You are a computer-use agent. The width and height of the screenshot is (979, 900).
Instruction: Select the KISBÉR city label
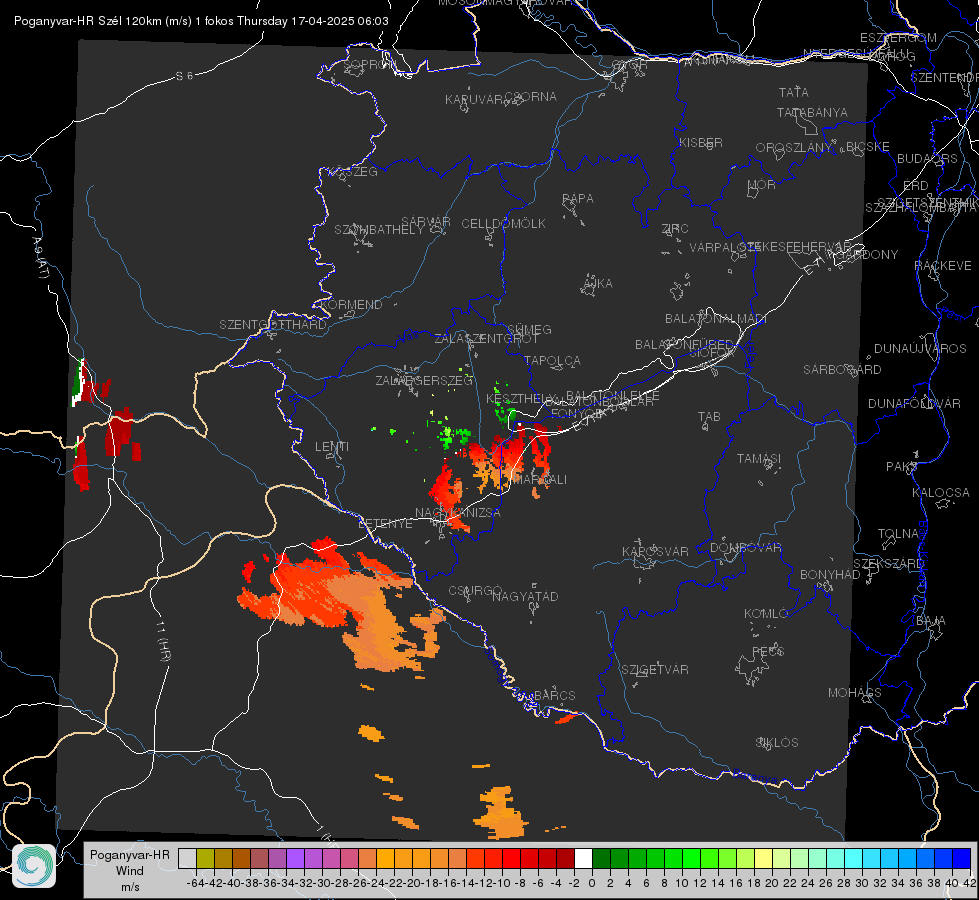click(701, 143)
